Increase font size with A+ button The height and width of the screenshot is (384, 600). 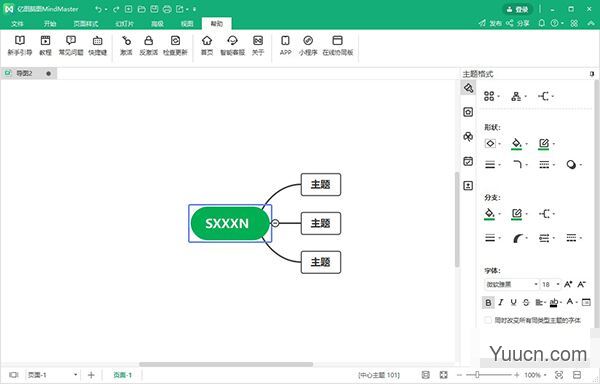(x=568, y=284)
